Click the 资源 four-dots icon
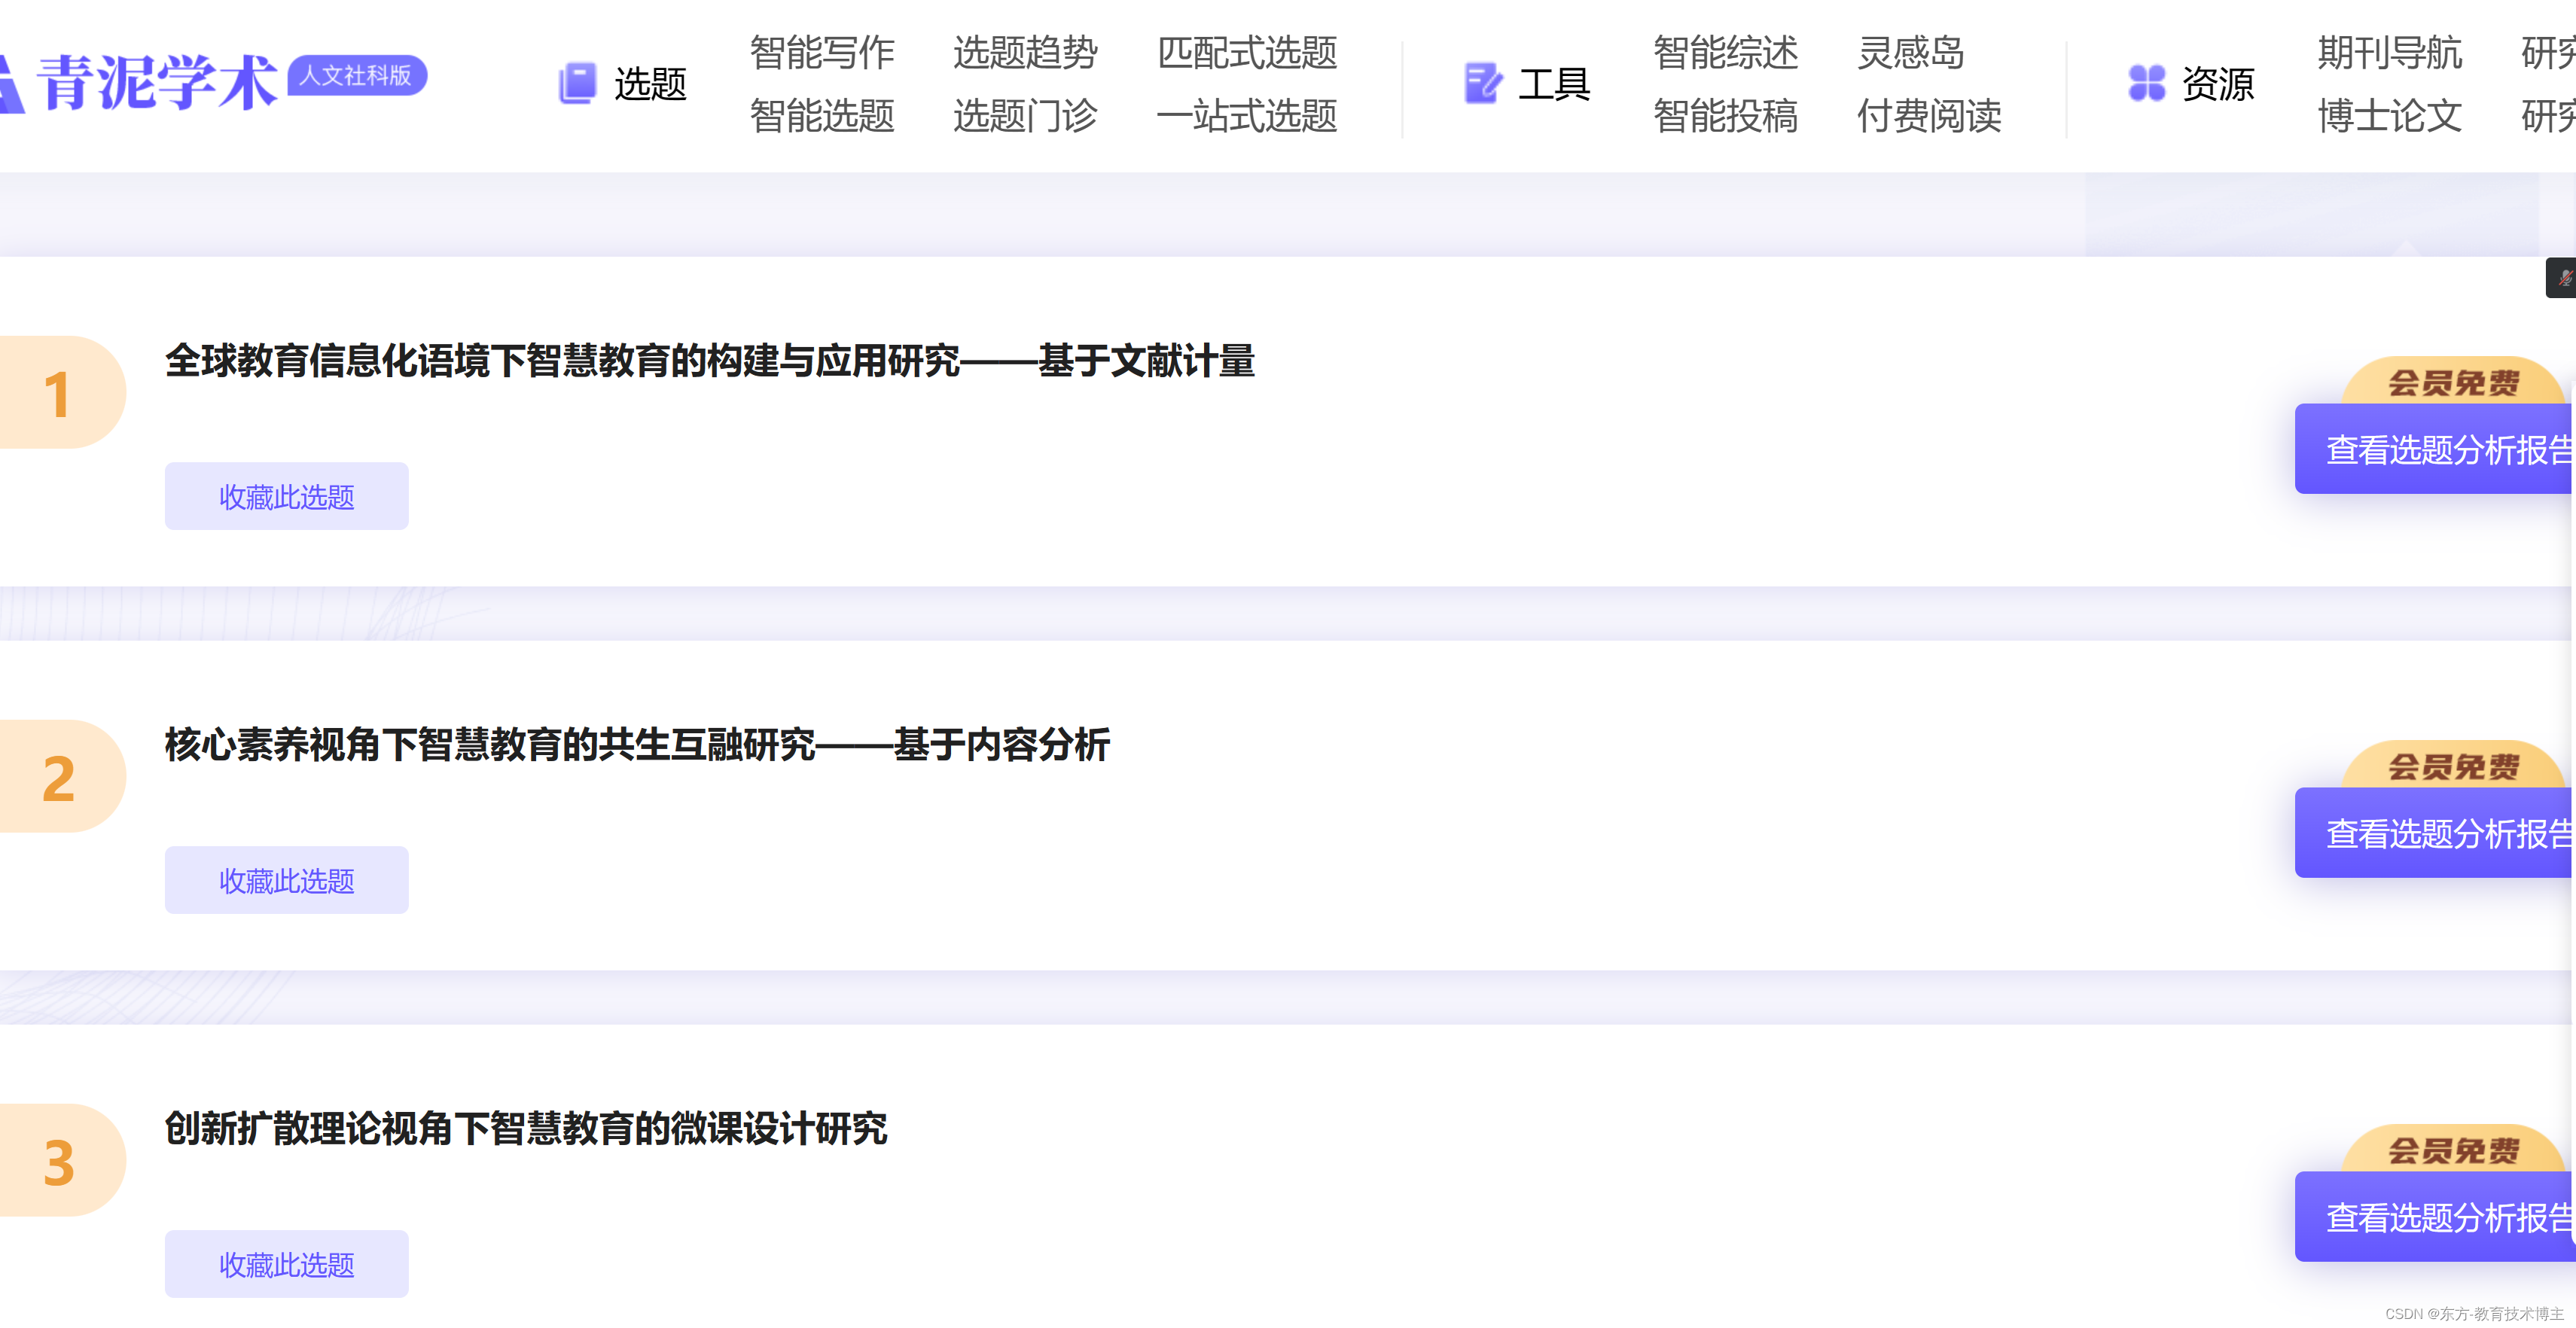 tap(2146, 83)
